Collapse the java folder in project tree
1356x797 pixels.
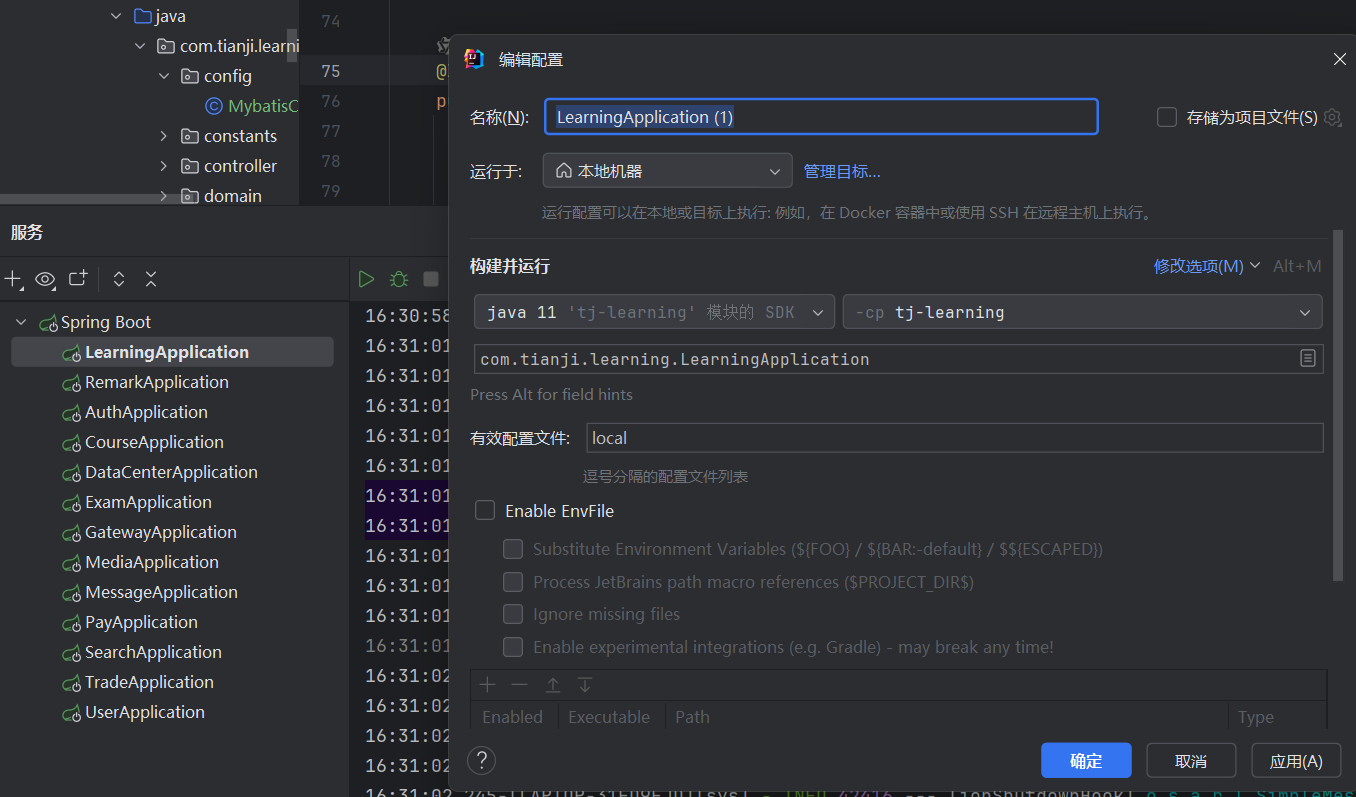point(116,16)
